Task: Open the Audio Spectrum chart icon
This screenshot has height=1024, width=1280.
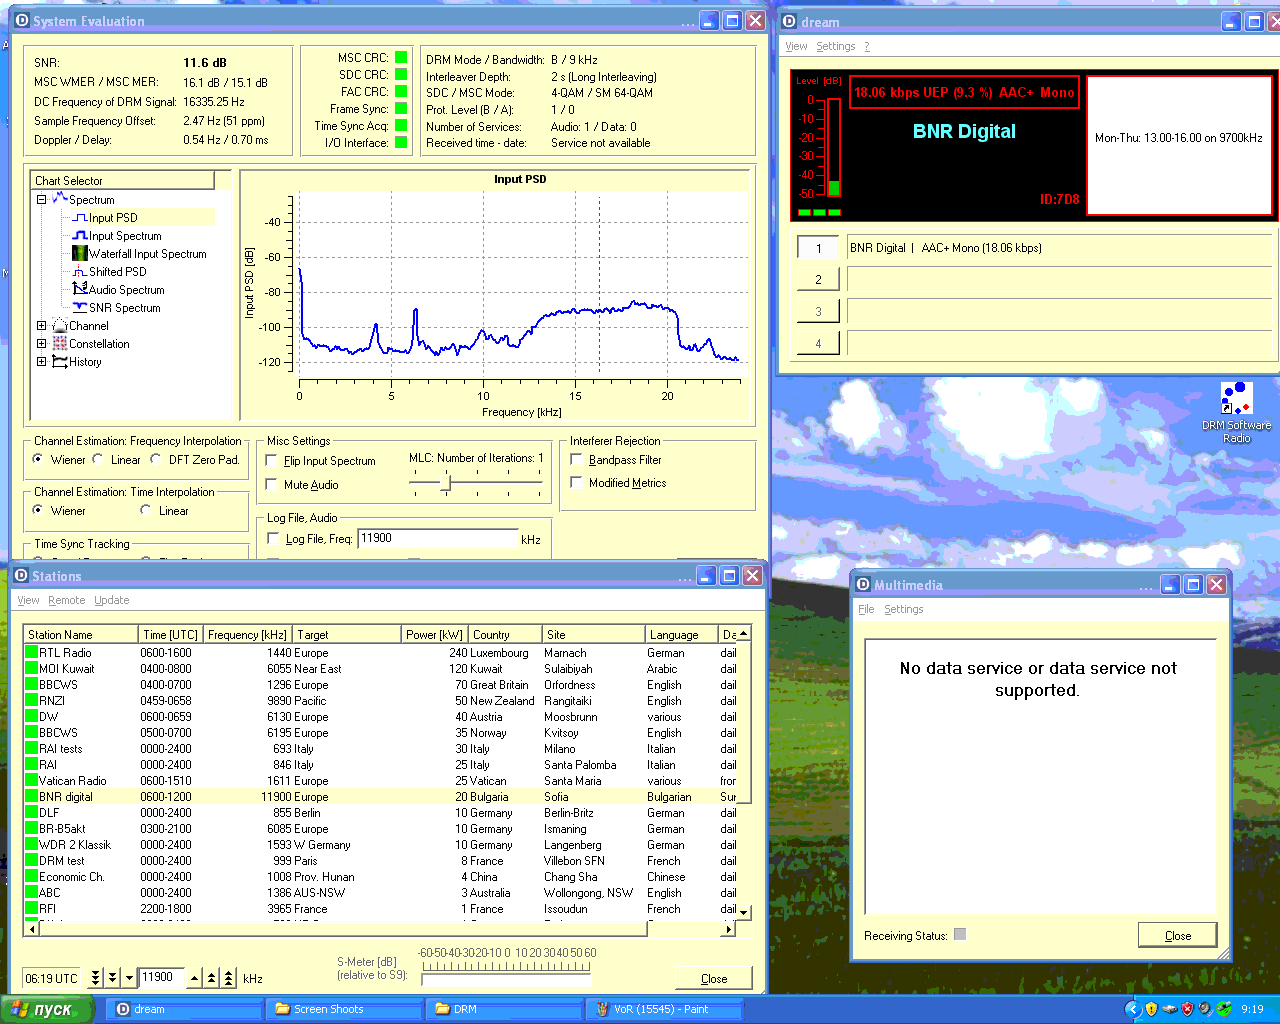Action: pos(80,290)
